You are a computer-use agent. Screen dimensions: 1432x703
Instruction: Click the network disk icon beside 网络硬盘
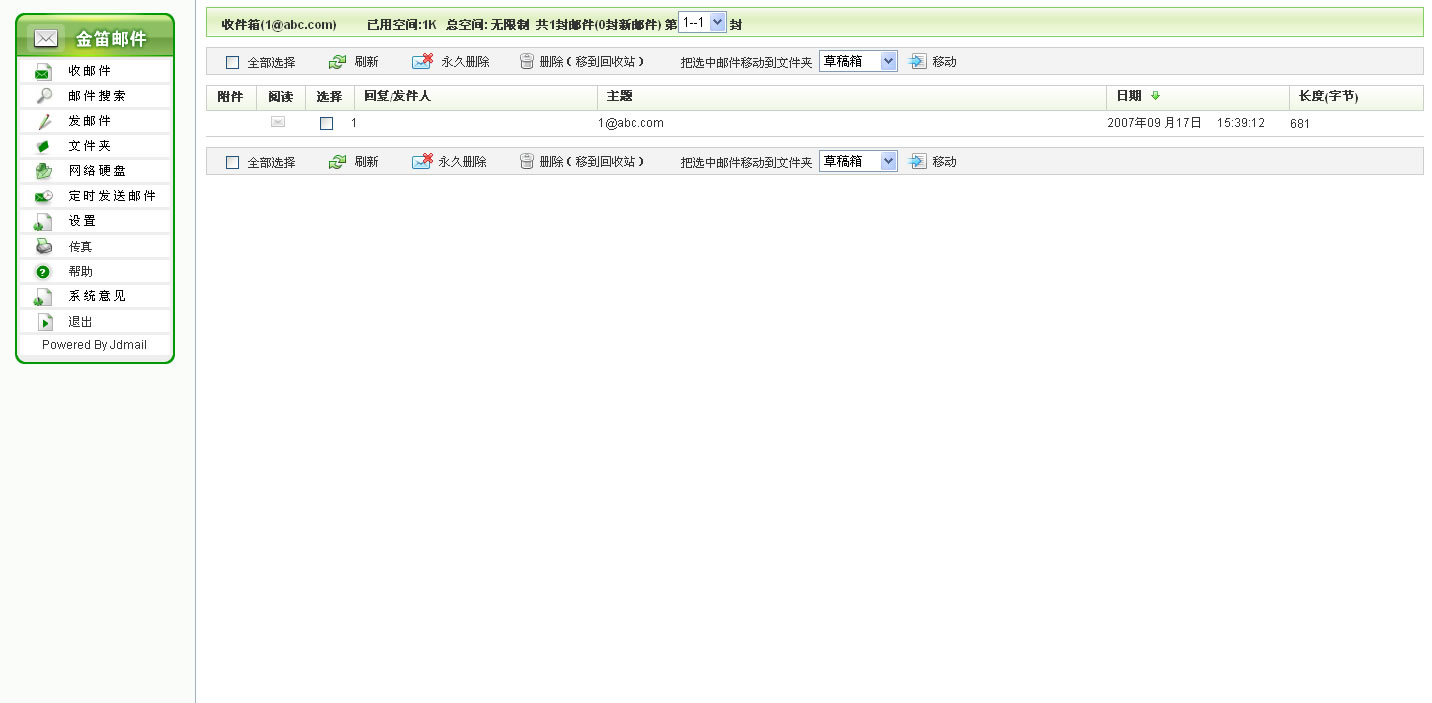click(x=44, y=171)
